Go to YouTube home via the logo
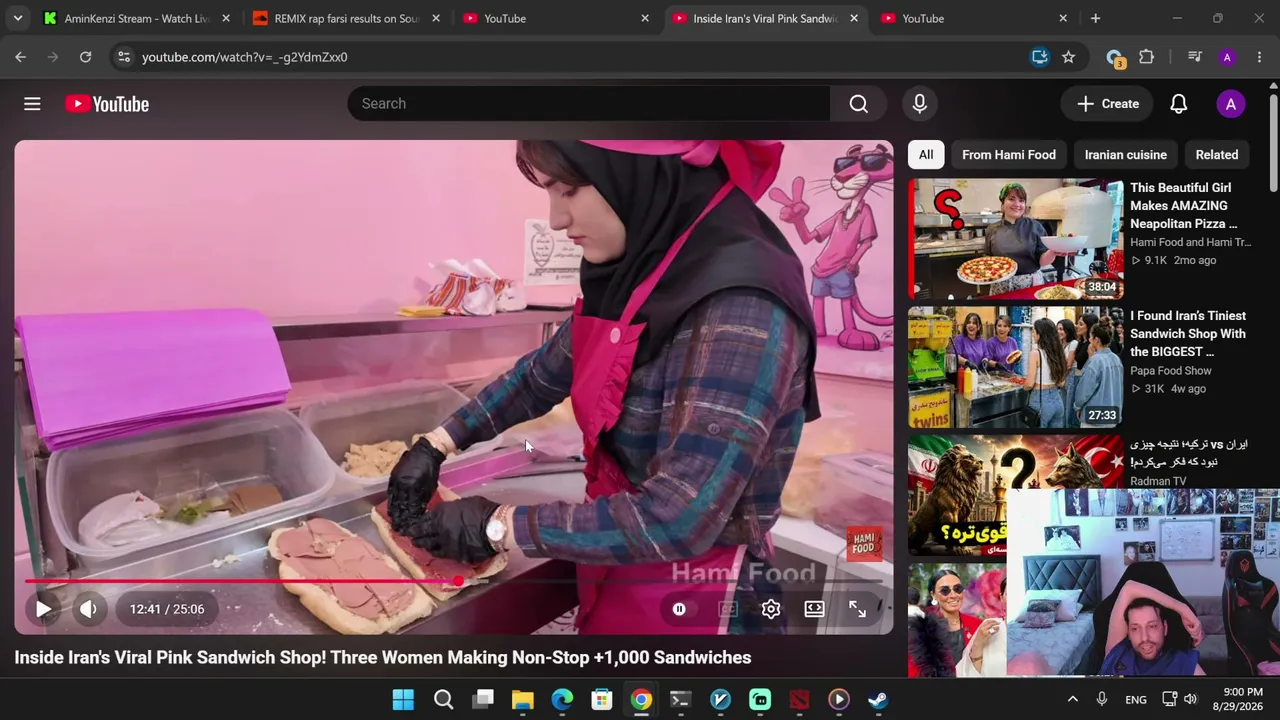Viewport: 1280px width, 720px height. 107,104
